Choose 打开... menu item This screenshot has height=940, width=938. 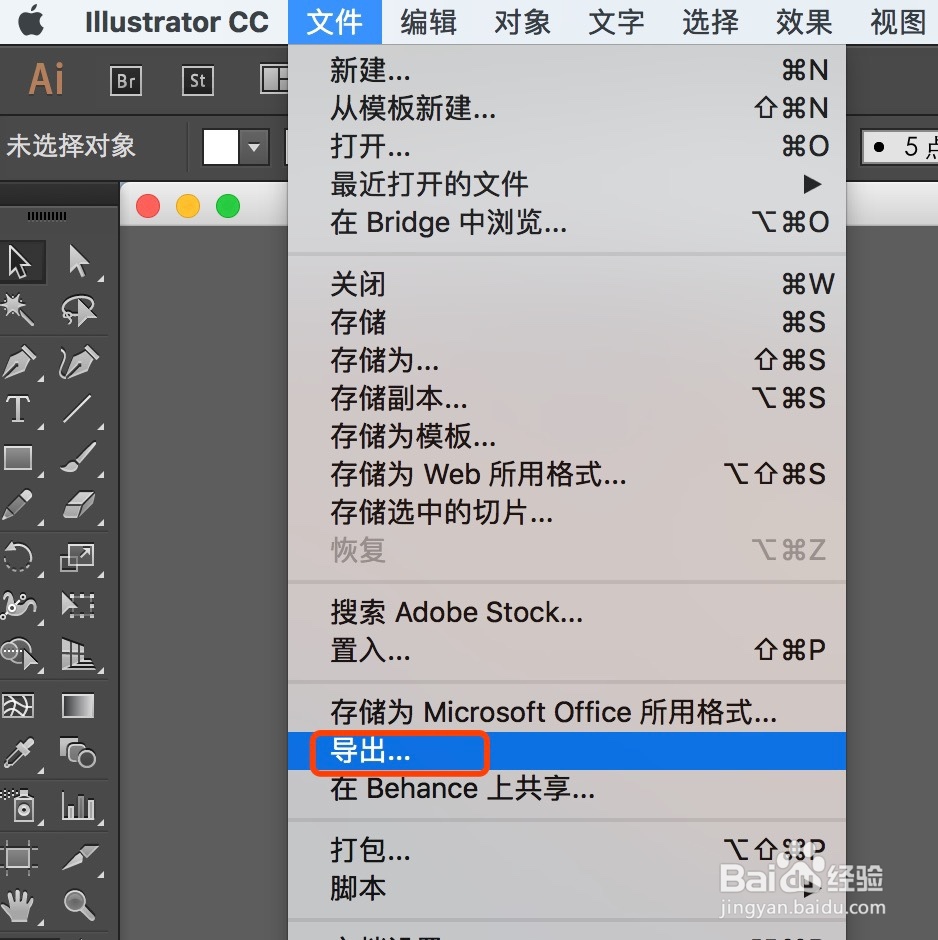coord(567,146)
